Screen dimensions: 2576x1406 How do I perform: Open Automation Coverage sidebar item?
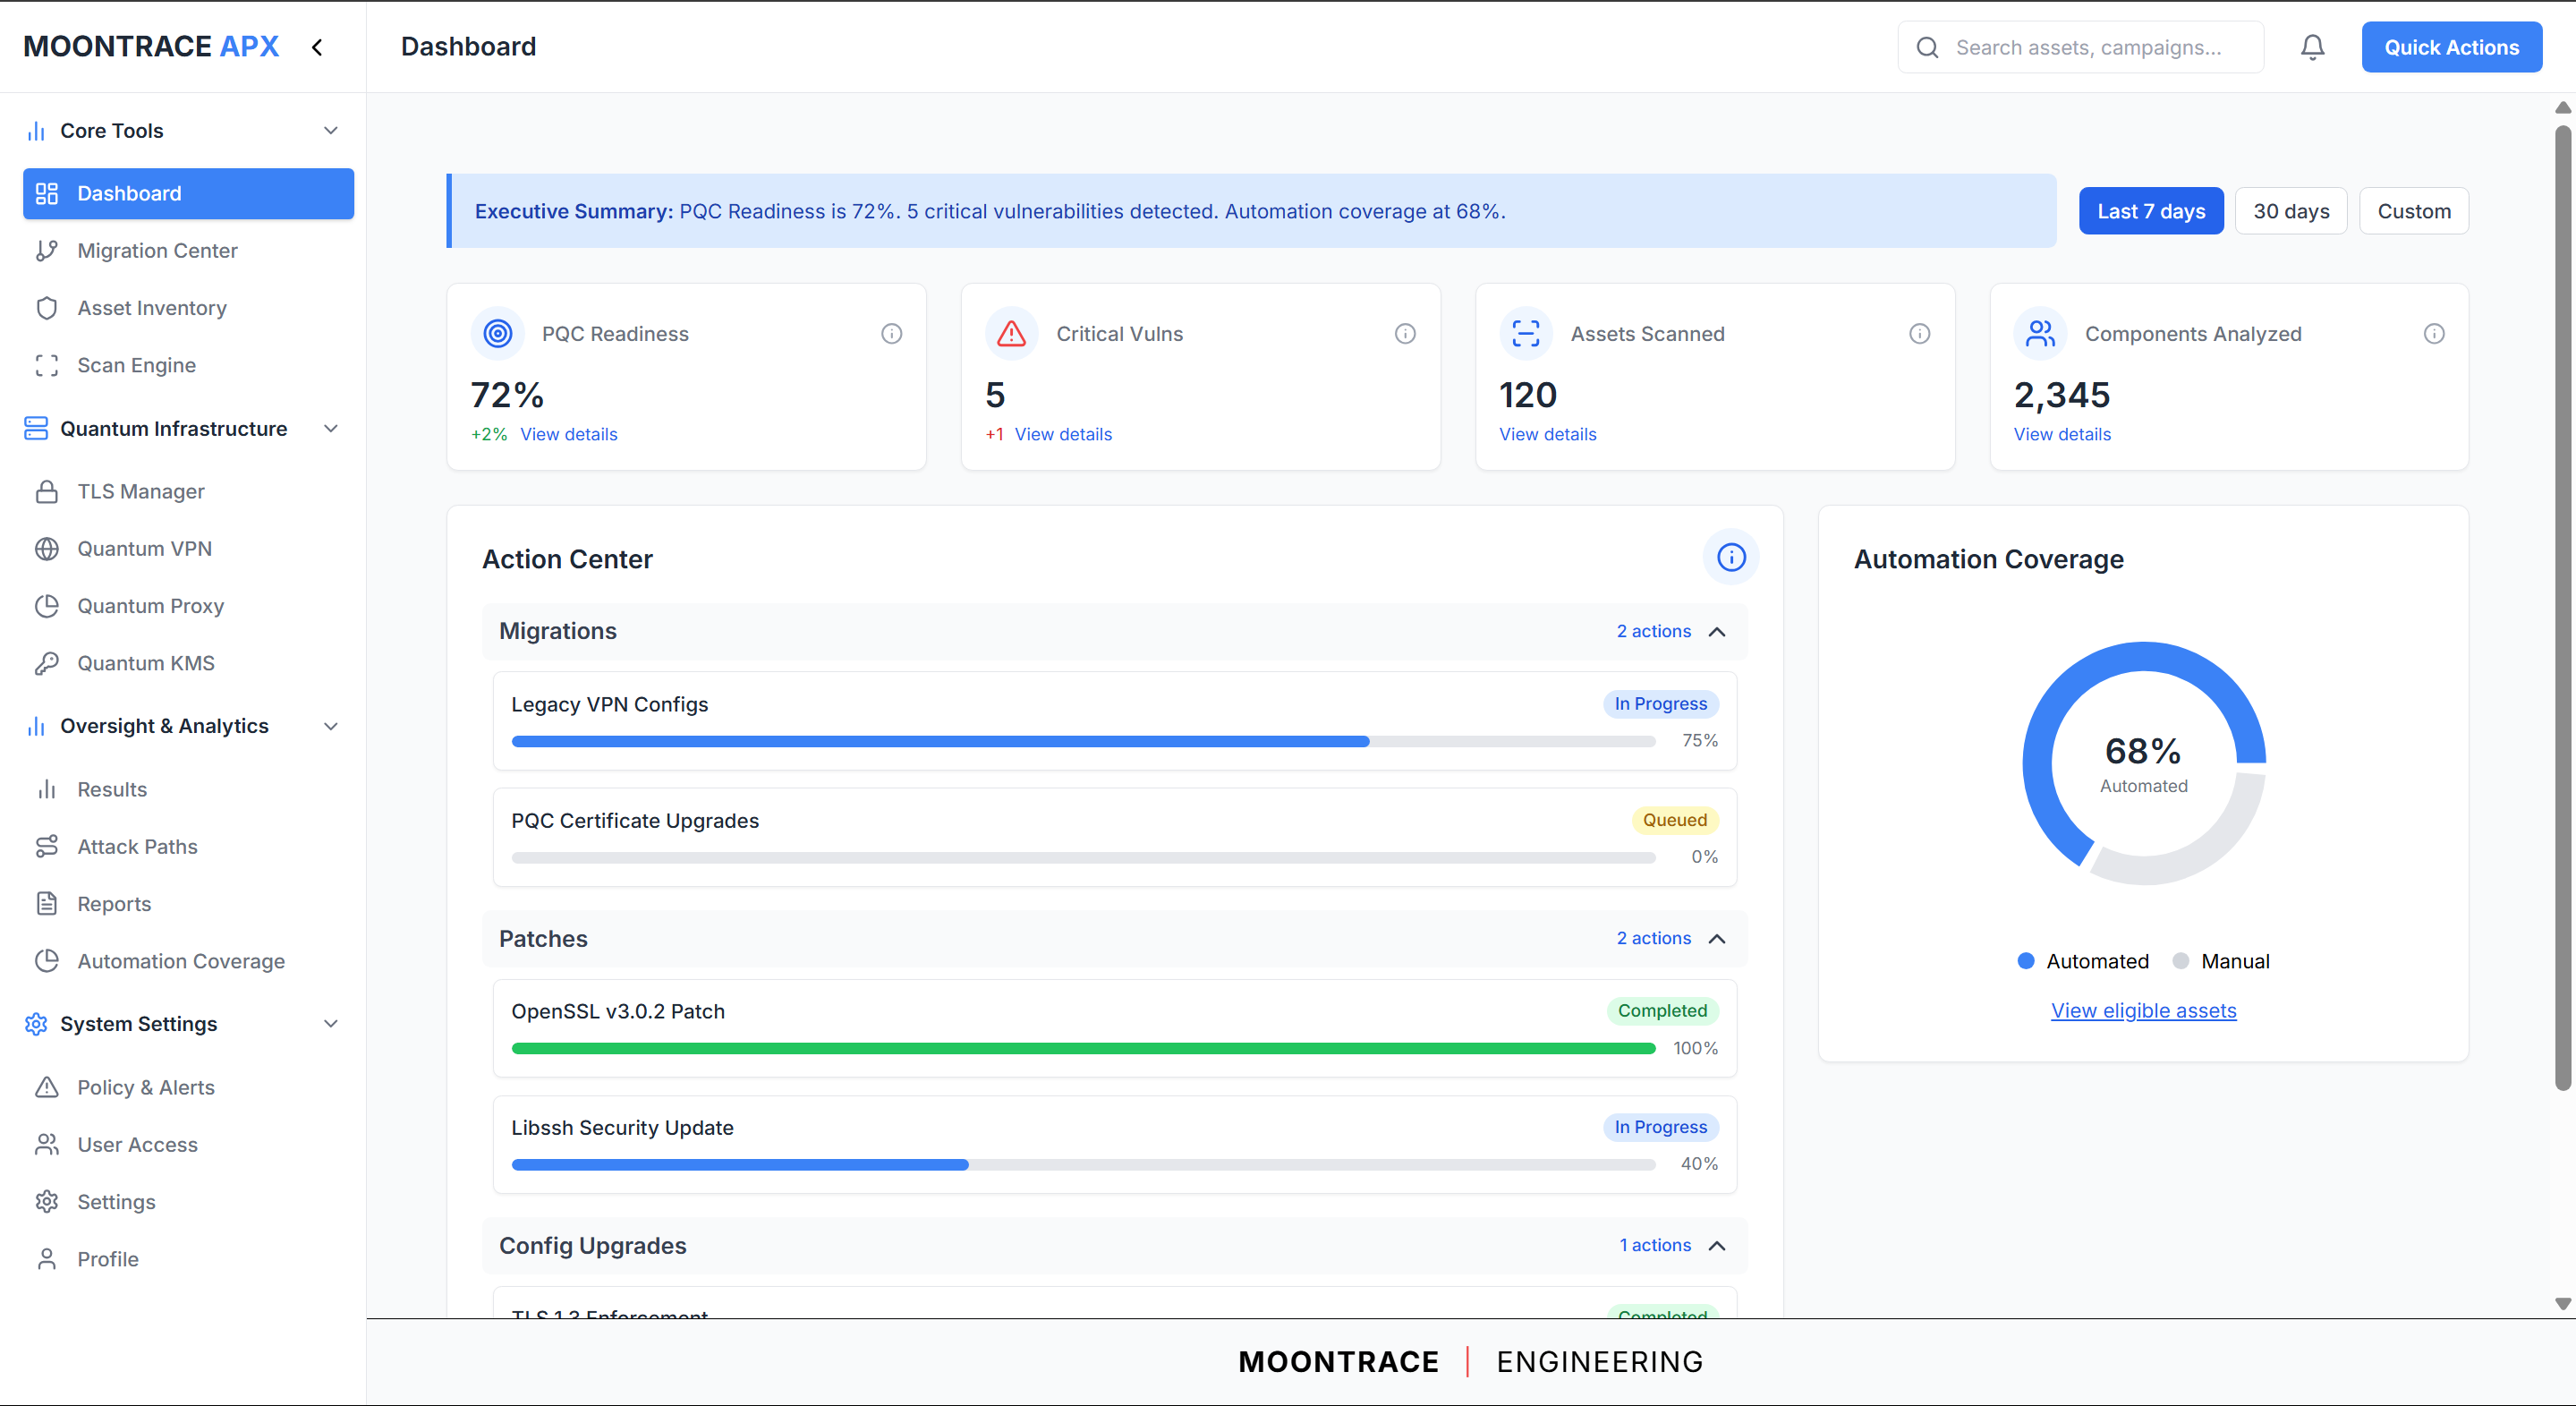pos(188,961)
